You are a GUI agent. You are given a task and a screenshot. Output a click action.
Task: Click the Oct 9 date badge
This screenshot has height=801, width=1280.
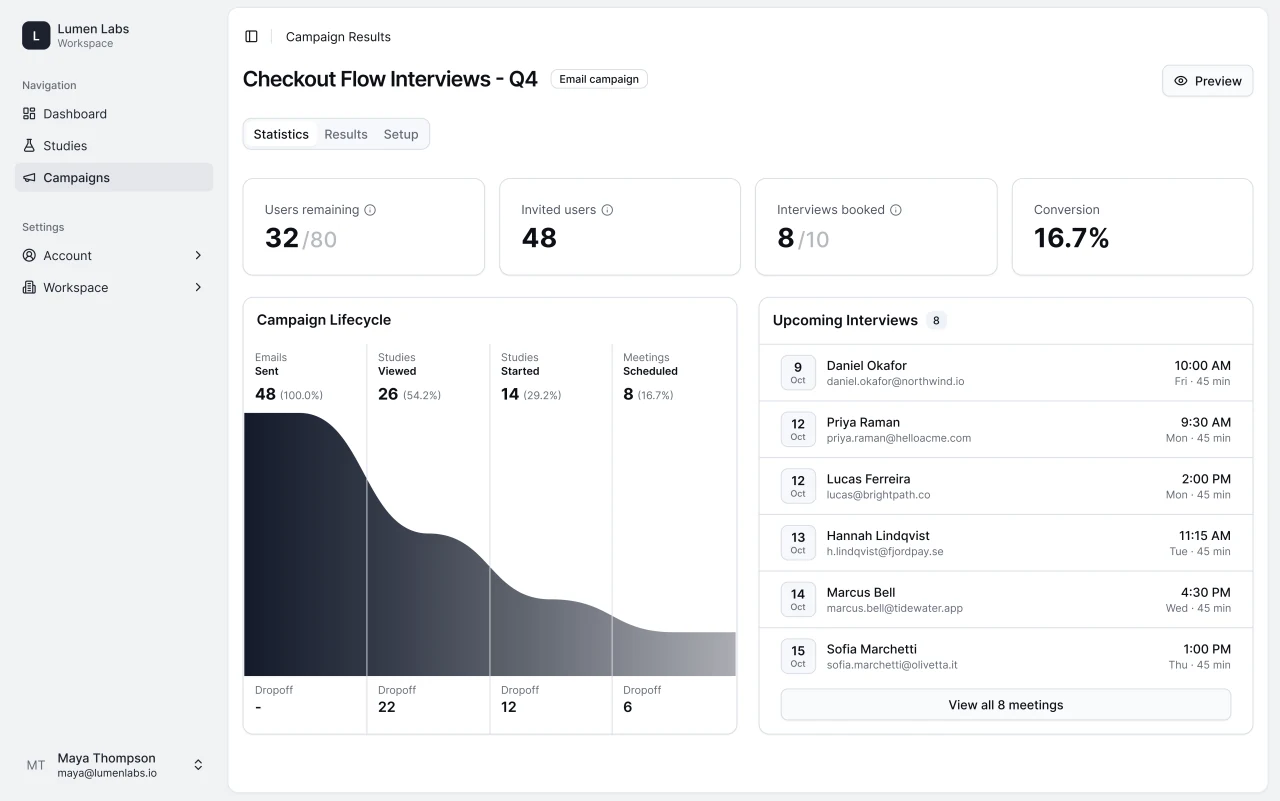(x=798, y=373)
